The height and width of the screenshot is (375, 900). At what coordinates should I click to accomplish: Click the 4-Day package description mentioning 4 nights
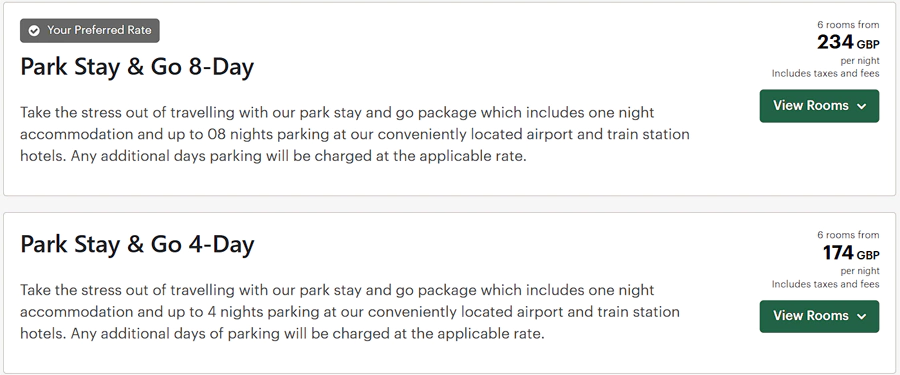[x=350, y=312]
